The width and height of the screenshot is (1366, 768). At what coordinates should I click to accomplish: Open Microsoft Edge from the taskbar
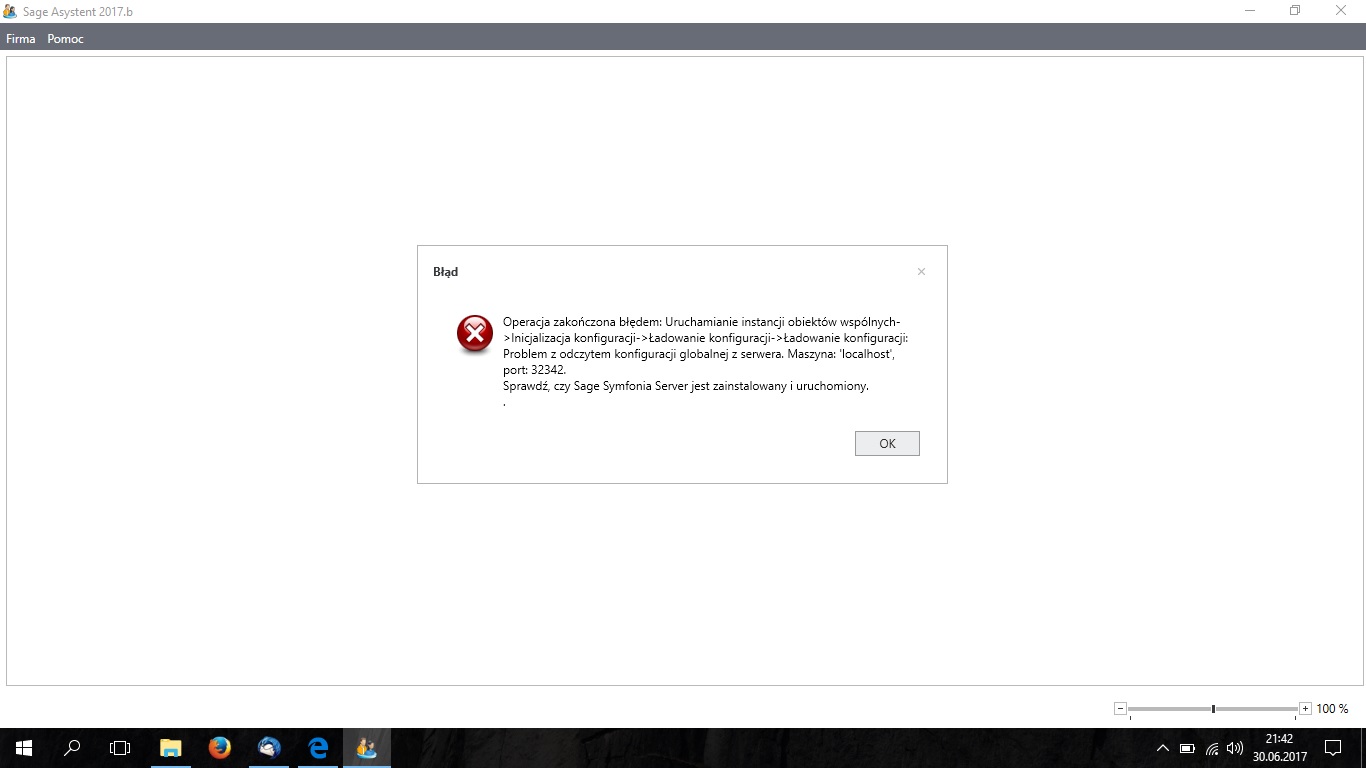(x=318, y=747)
